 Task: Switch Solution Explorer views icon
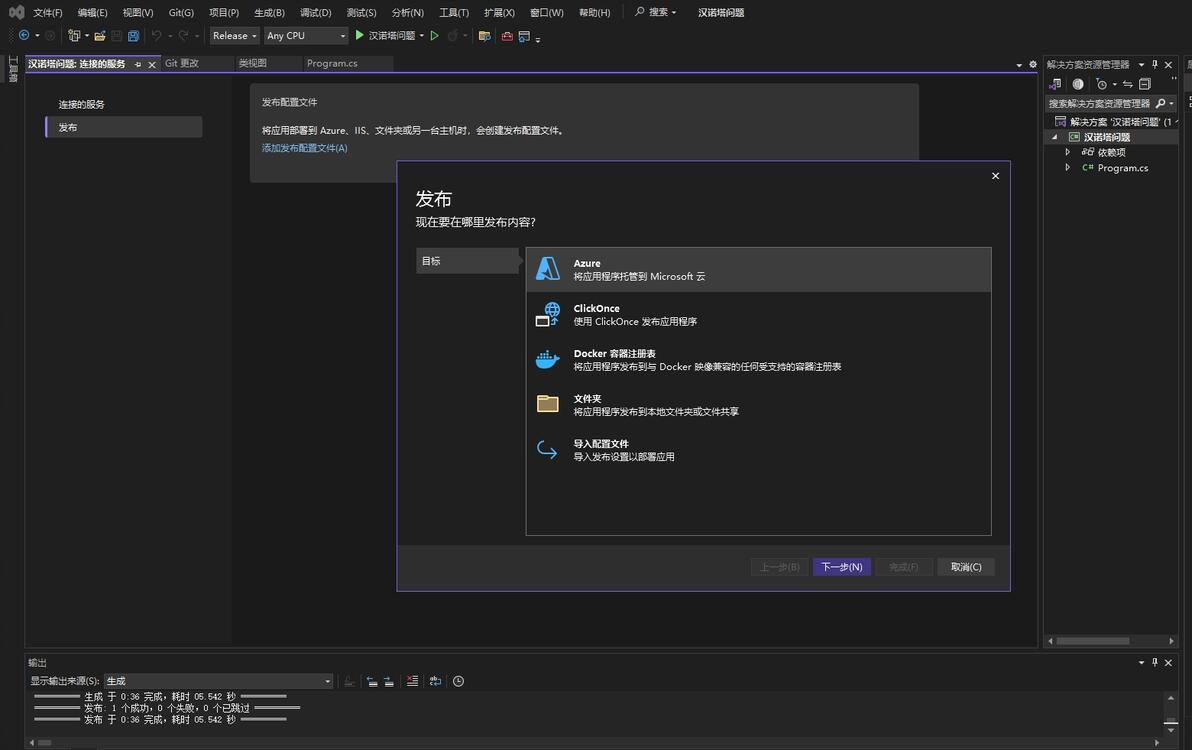tap(1055, 84)
